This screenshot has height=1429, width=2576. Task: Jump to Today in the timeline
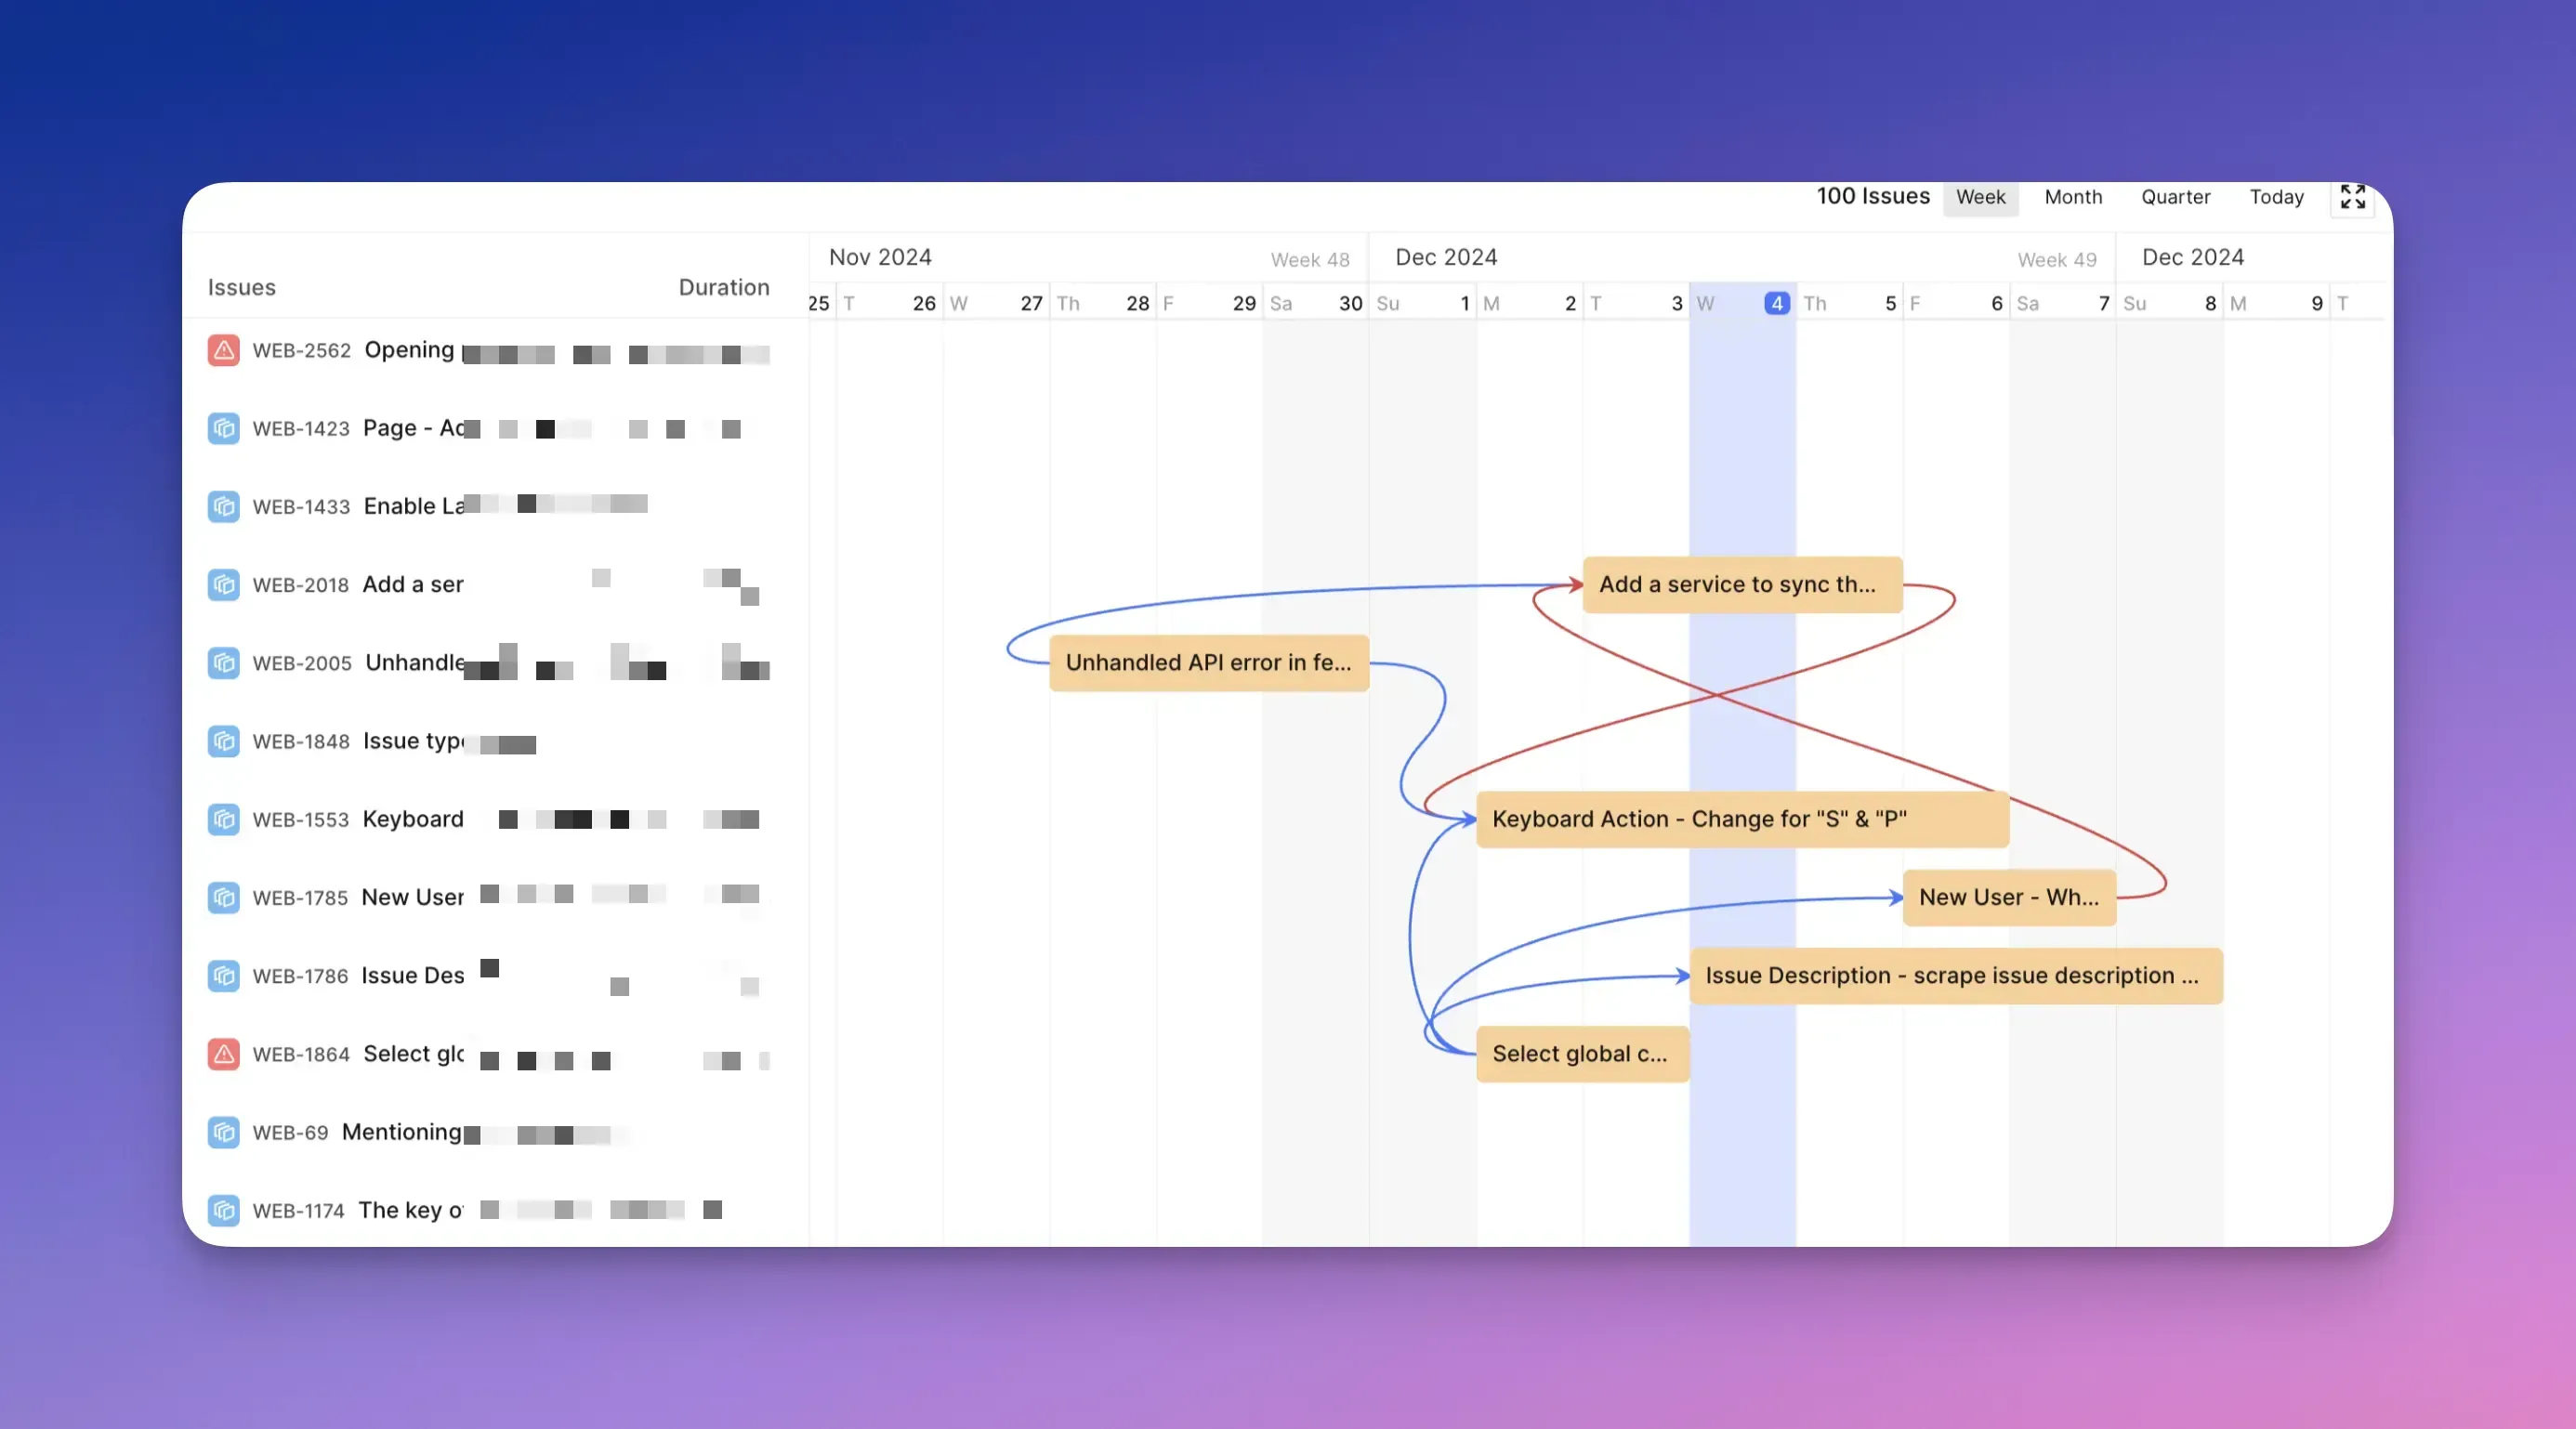tap(2276, 197)
